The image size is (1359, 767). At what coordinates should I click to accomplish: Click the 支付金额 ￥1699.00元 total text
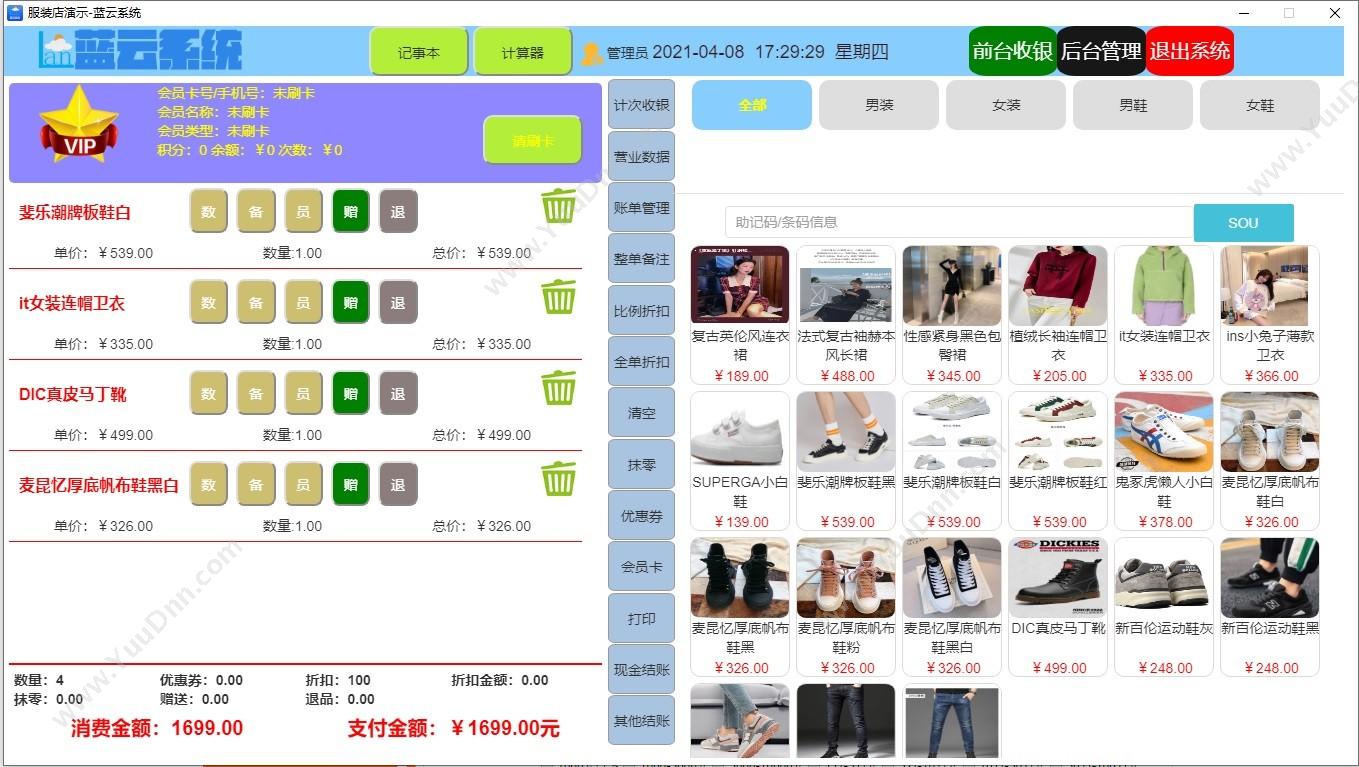click(453, 729)
